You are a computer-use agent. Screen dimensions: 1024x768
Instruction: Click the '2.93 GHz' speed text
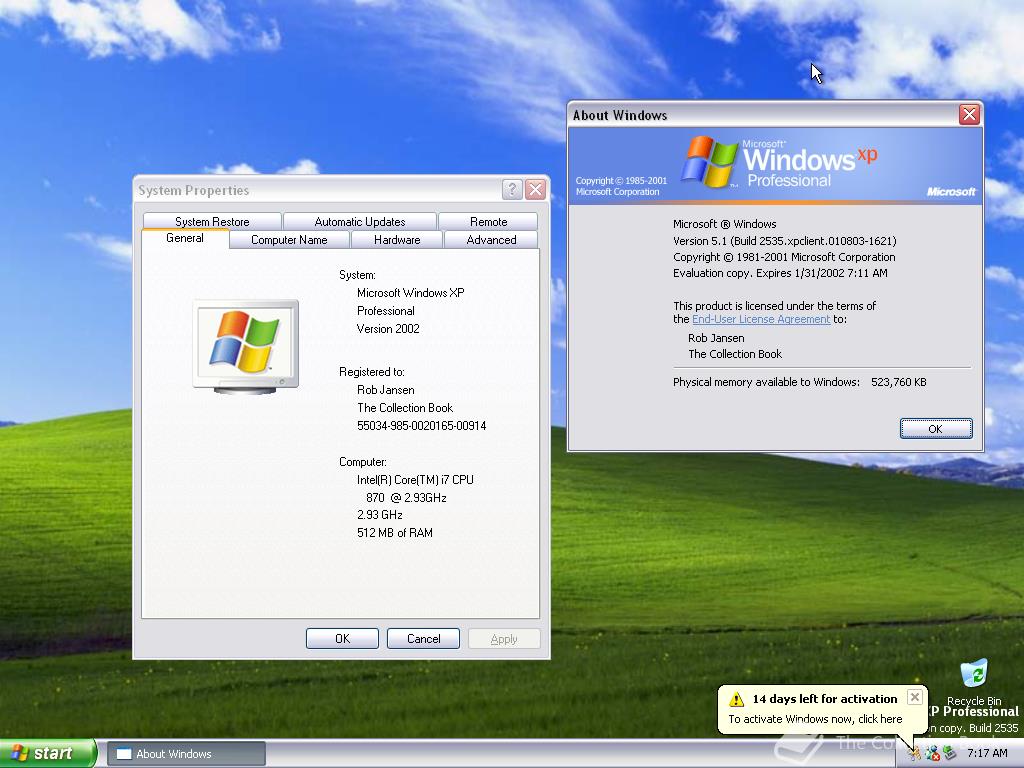(379, 515)
